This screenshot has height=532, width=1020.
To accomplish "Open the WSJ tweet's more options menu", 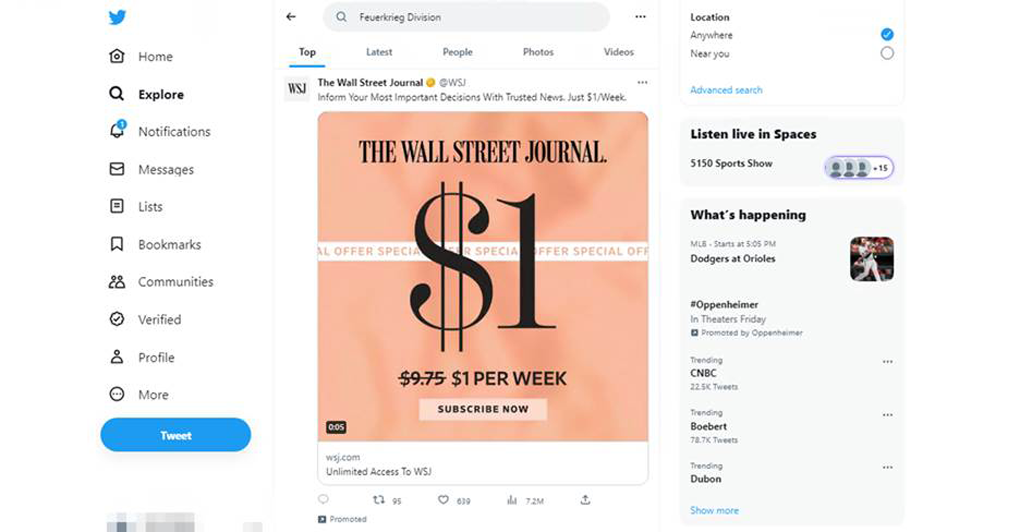I will (x=643, y=83).
